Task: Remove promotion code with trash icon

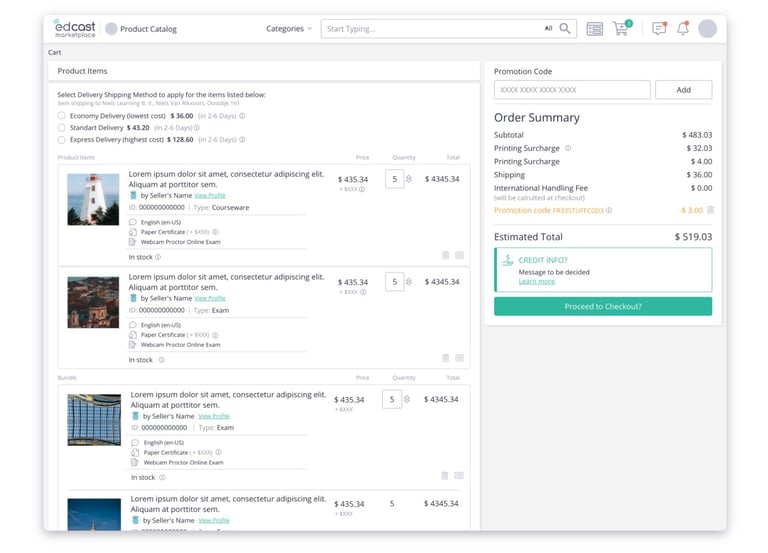Action: click(710, 210)
